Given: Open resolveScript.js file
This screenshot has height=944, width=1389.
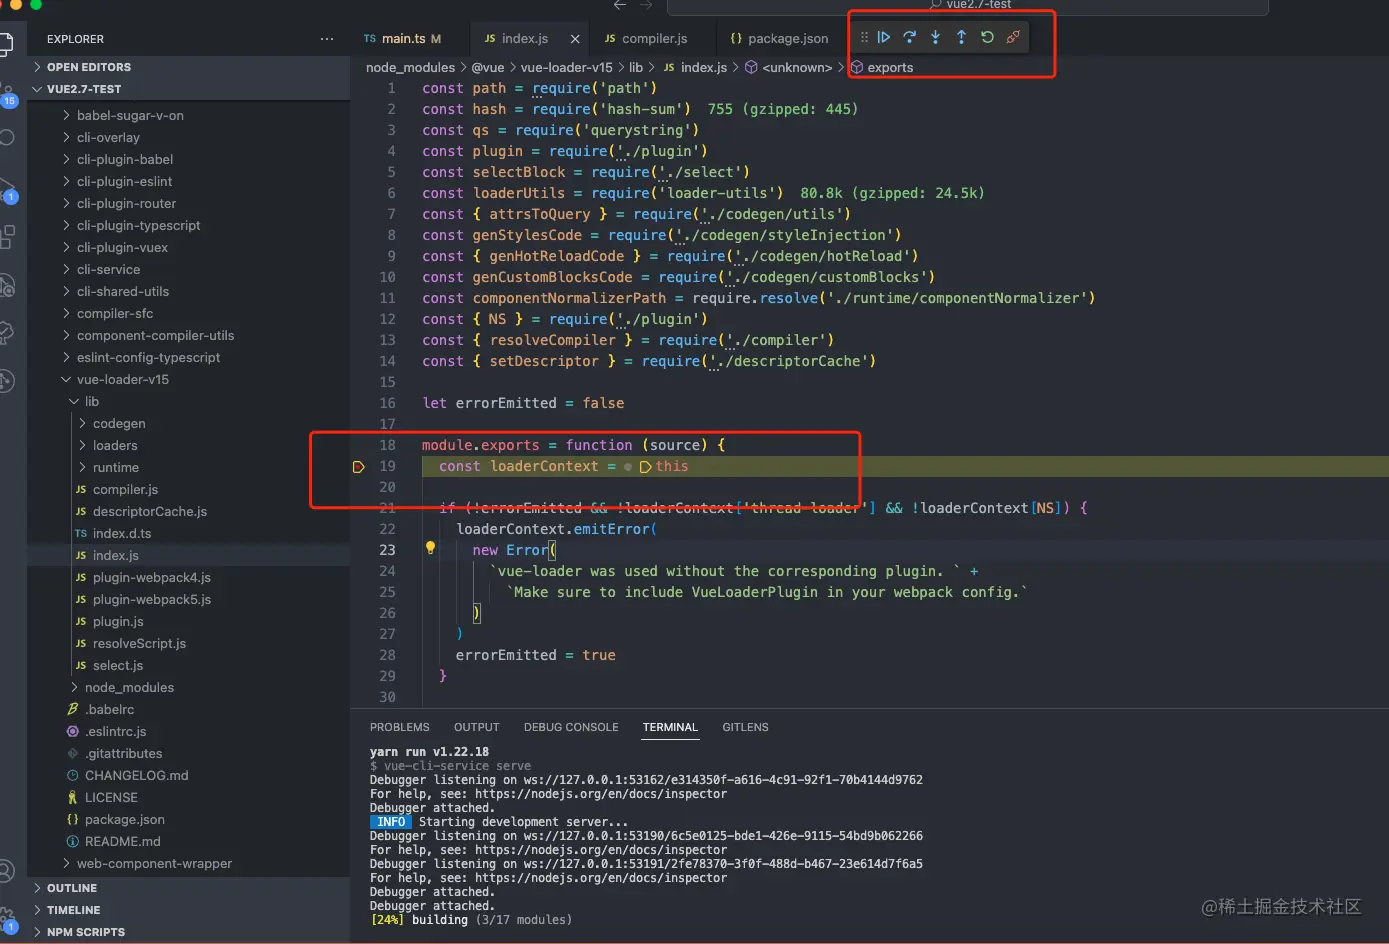Looking at the screenshot, I should [188, 644].
